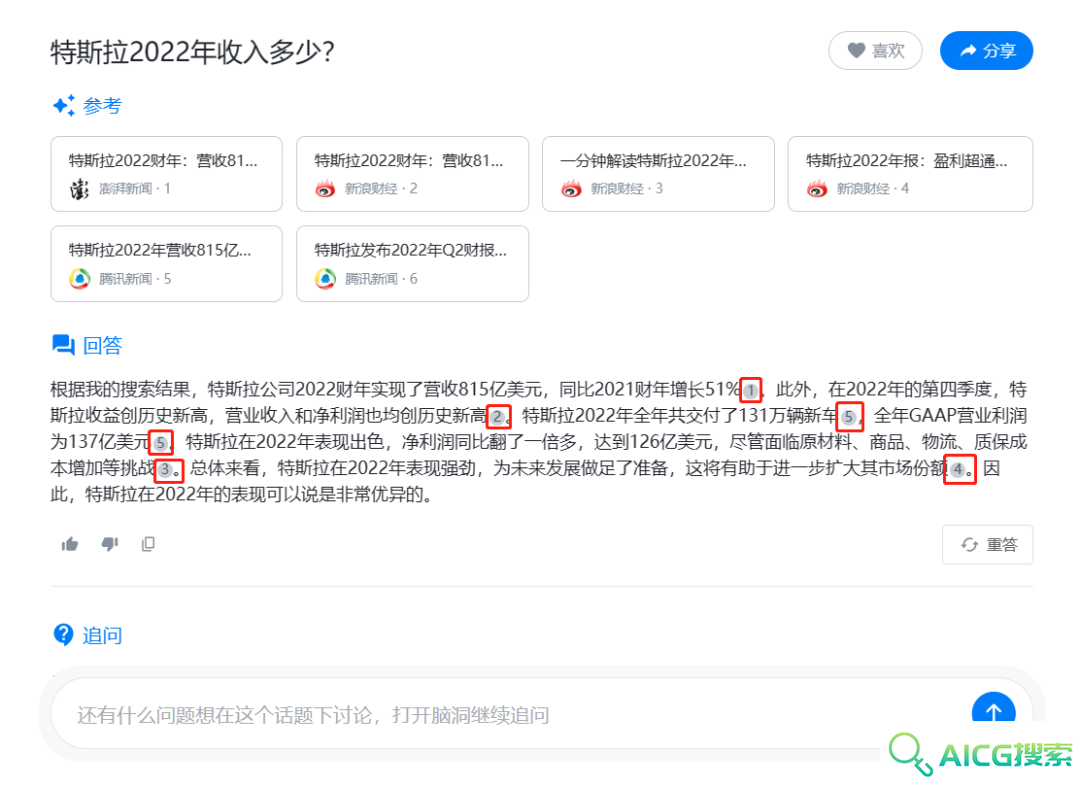
Task: Click the Sina logo on card 4
Action: coord(817,189)
